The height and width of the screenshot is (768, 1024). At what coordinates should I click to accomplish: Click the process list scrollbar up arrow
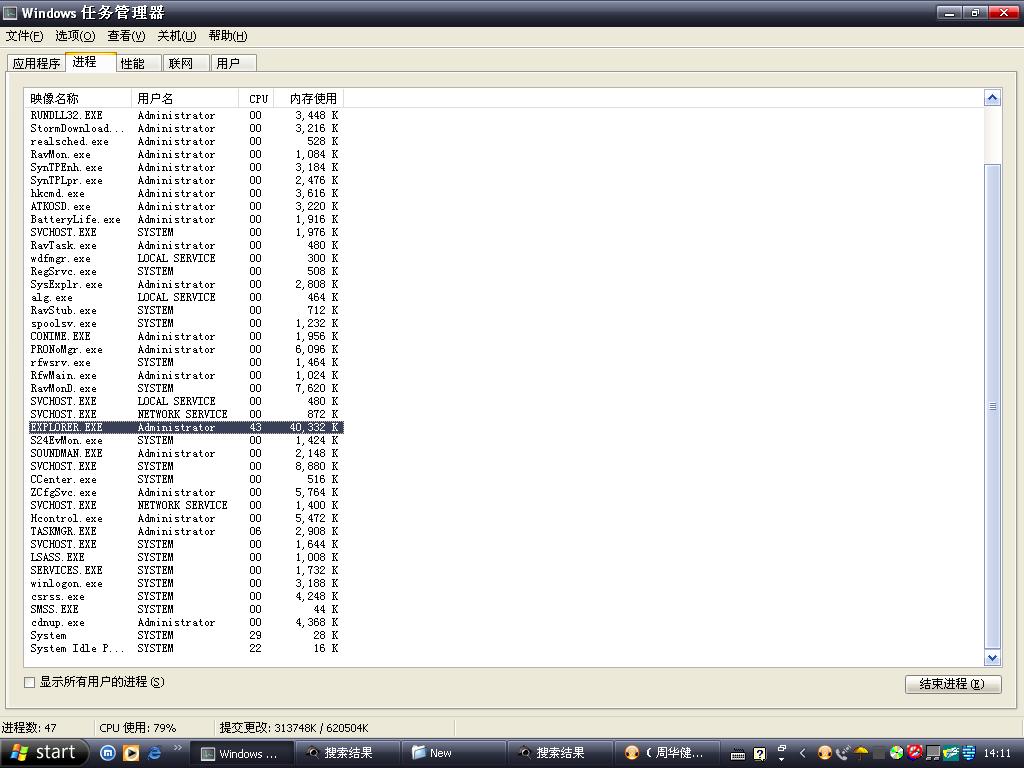(992, 99)
